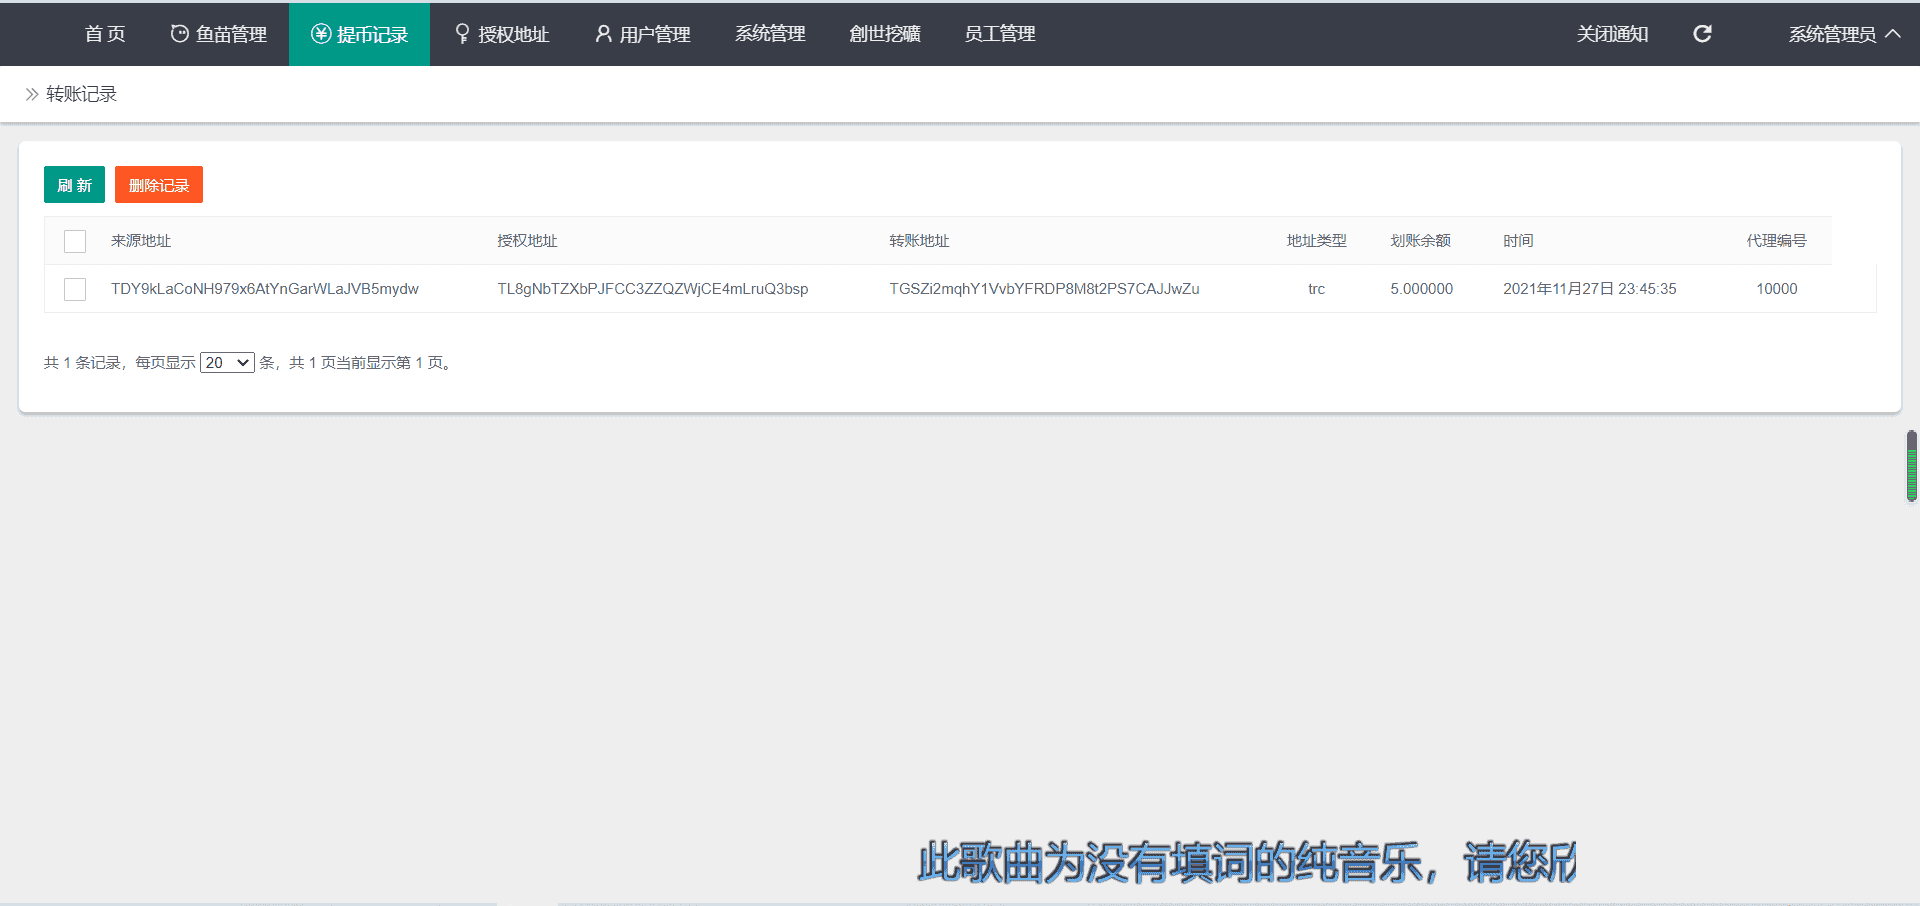Click the orange 删除记录 button
Screen dimensions: 1920x906
[159, 185]
